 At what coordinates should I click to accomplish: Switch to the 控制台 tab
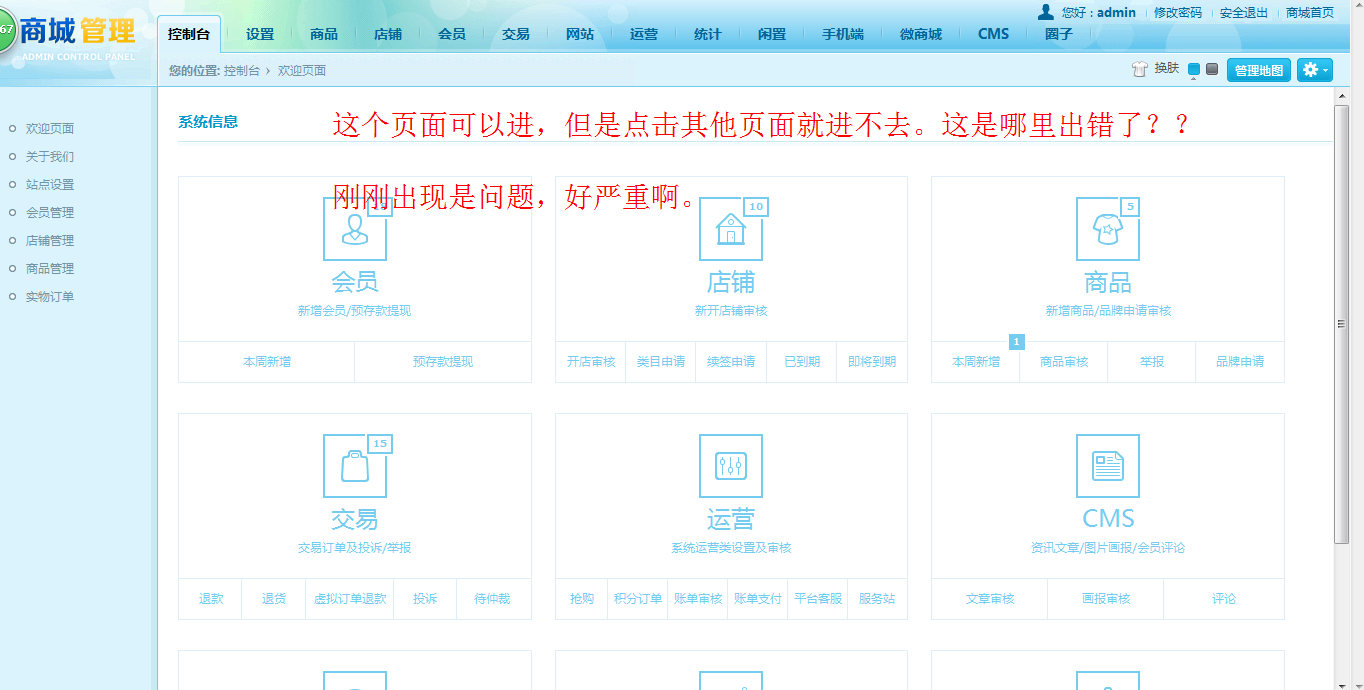point(189,34)
